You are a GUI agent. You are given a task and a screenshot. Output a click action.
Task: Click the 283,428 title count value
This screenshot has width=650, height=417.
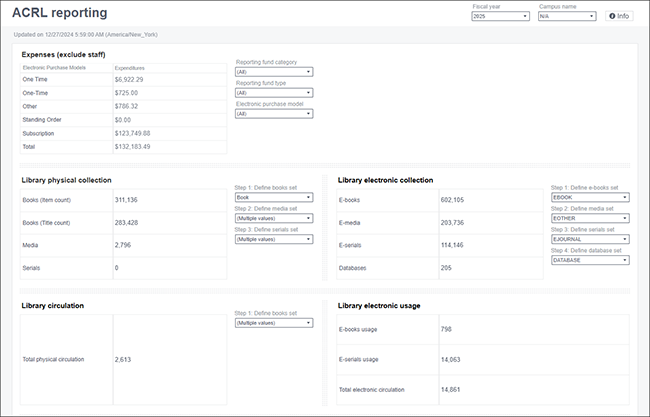click(x=126, y=223)
